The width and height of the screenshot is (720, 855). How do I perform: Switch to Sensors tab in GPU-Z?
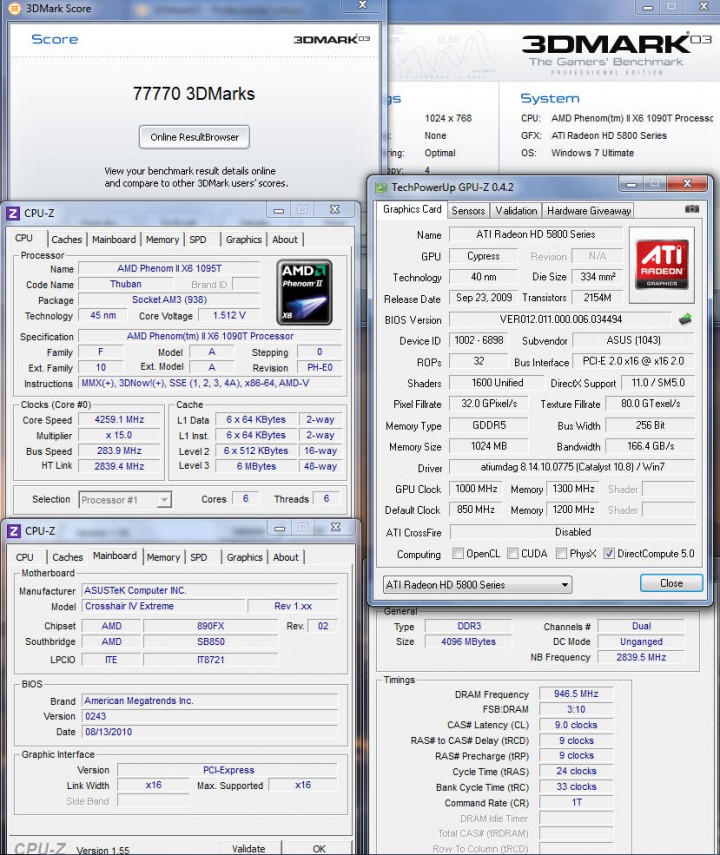pos(467,211)
